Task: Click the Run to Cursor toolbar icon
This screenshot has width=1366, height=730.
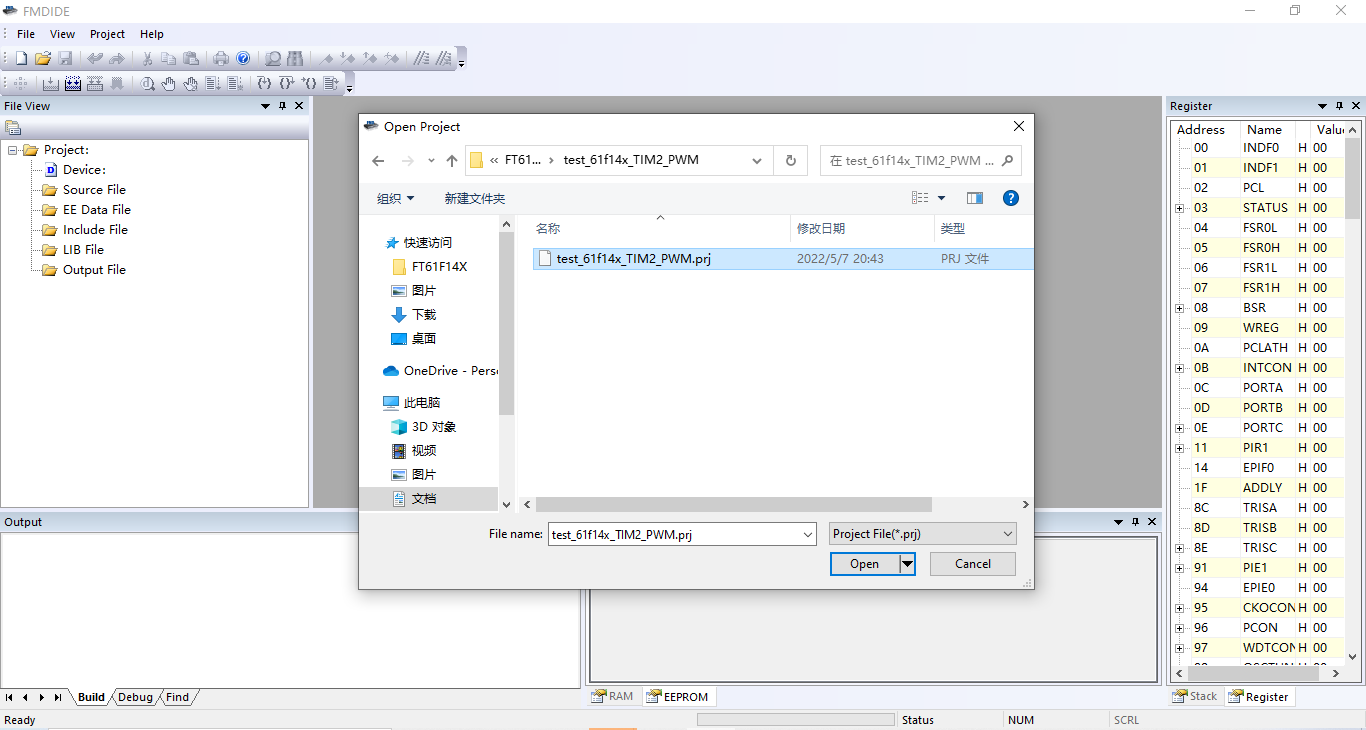Action: click(331, 84)
